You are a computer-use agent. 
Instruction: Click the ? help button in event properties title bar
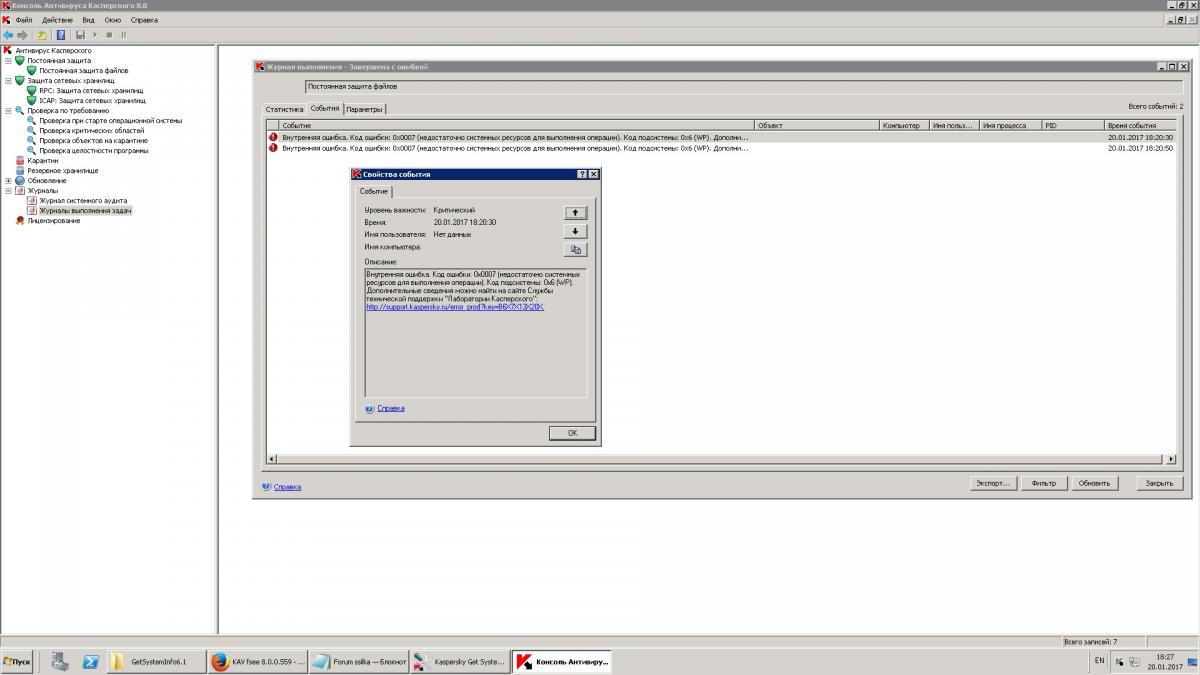[582, 174]
